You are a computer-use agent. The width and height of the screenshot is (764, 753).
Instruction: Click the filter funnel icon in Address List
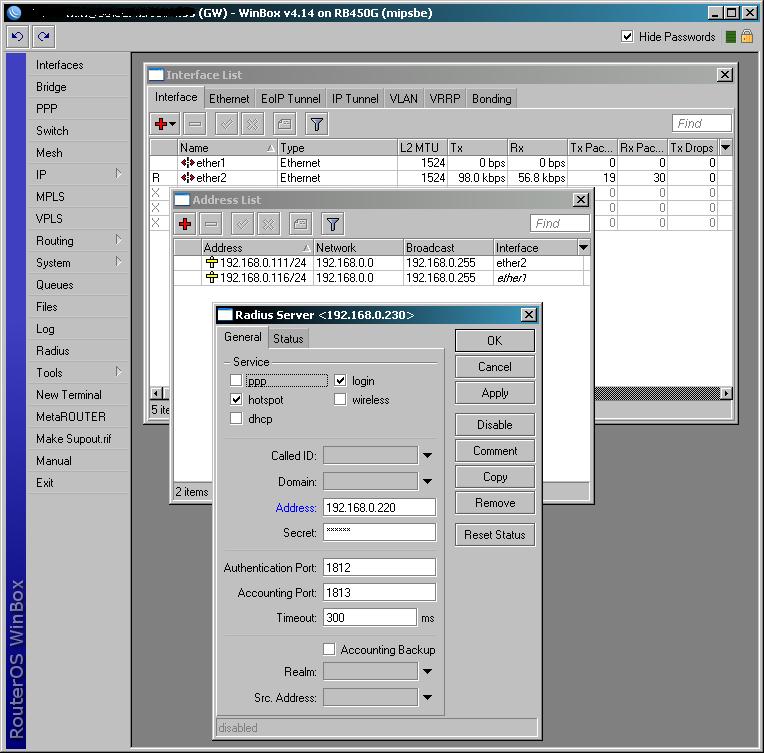coord(333,224)
